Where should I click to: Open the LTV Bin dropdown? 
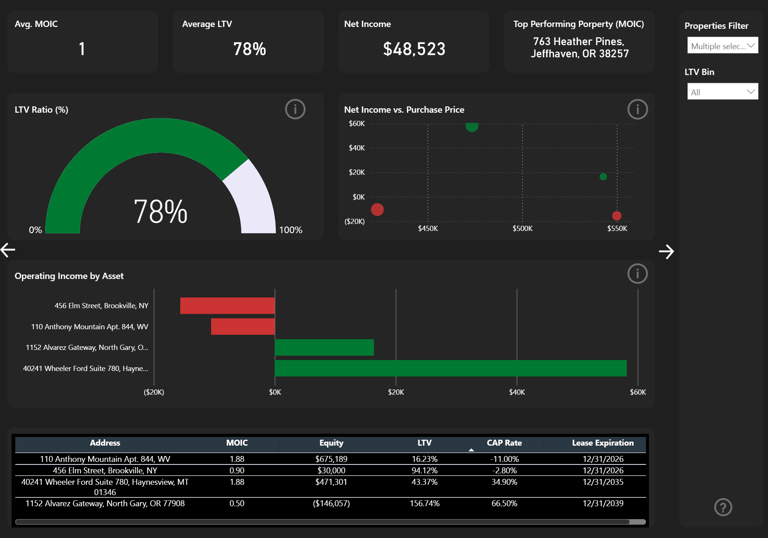click(x=722, y=92)
